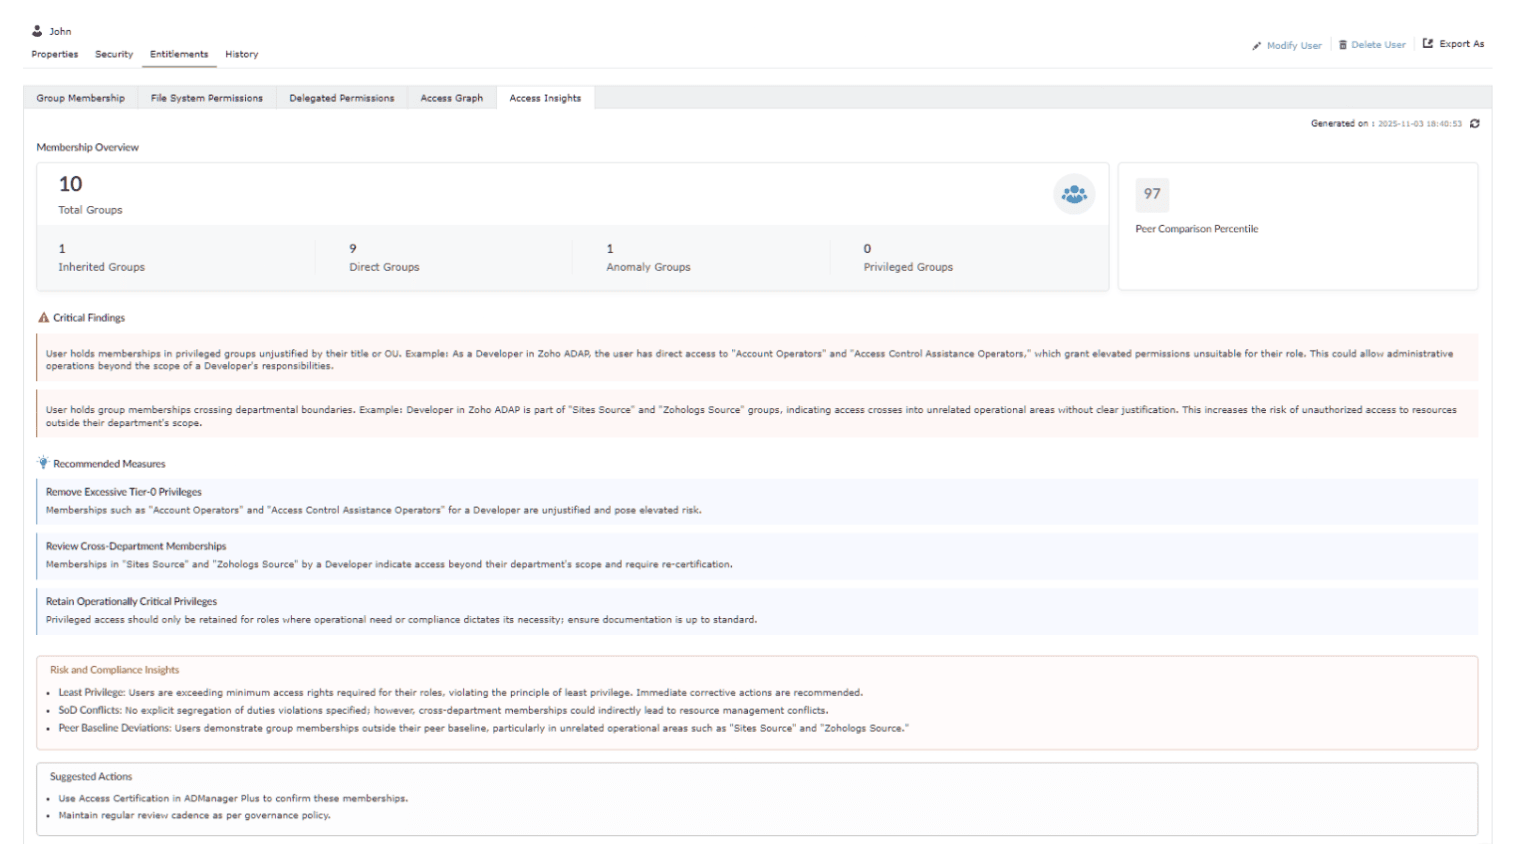Switch to the History tab
The width and height of the screenshot is (1520, 864).
point(240,54)
